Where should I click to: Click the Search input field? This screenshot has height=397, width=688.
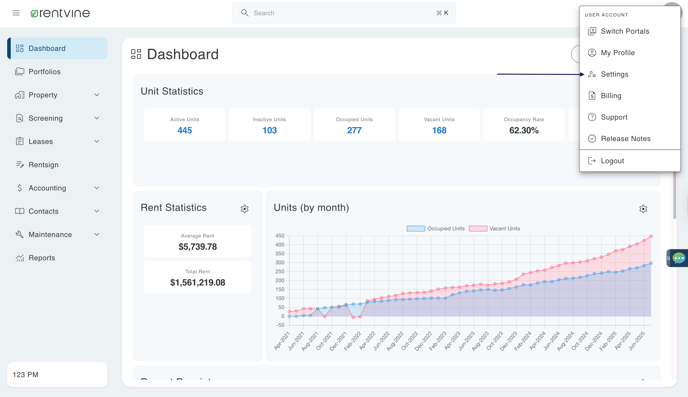click(x=344, y=13)
